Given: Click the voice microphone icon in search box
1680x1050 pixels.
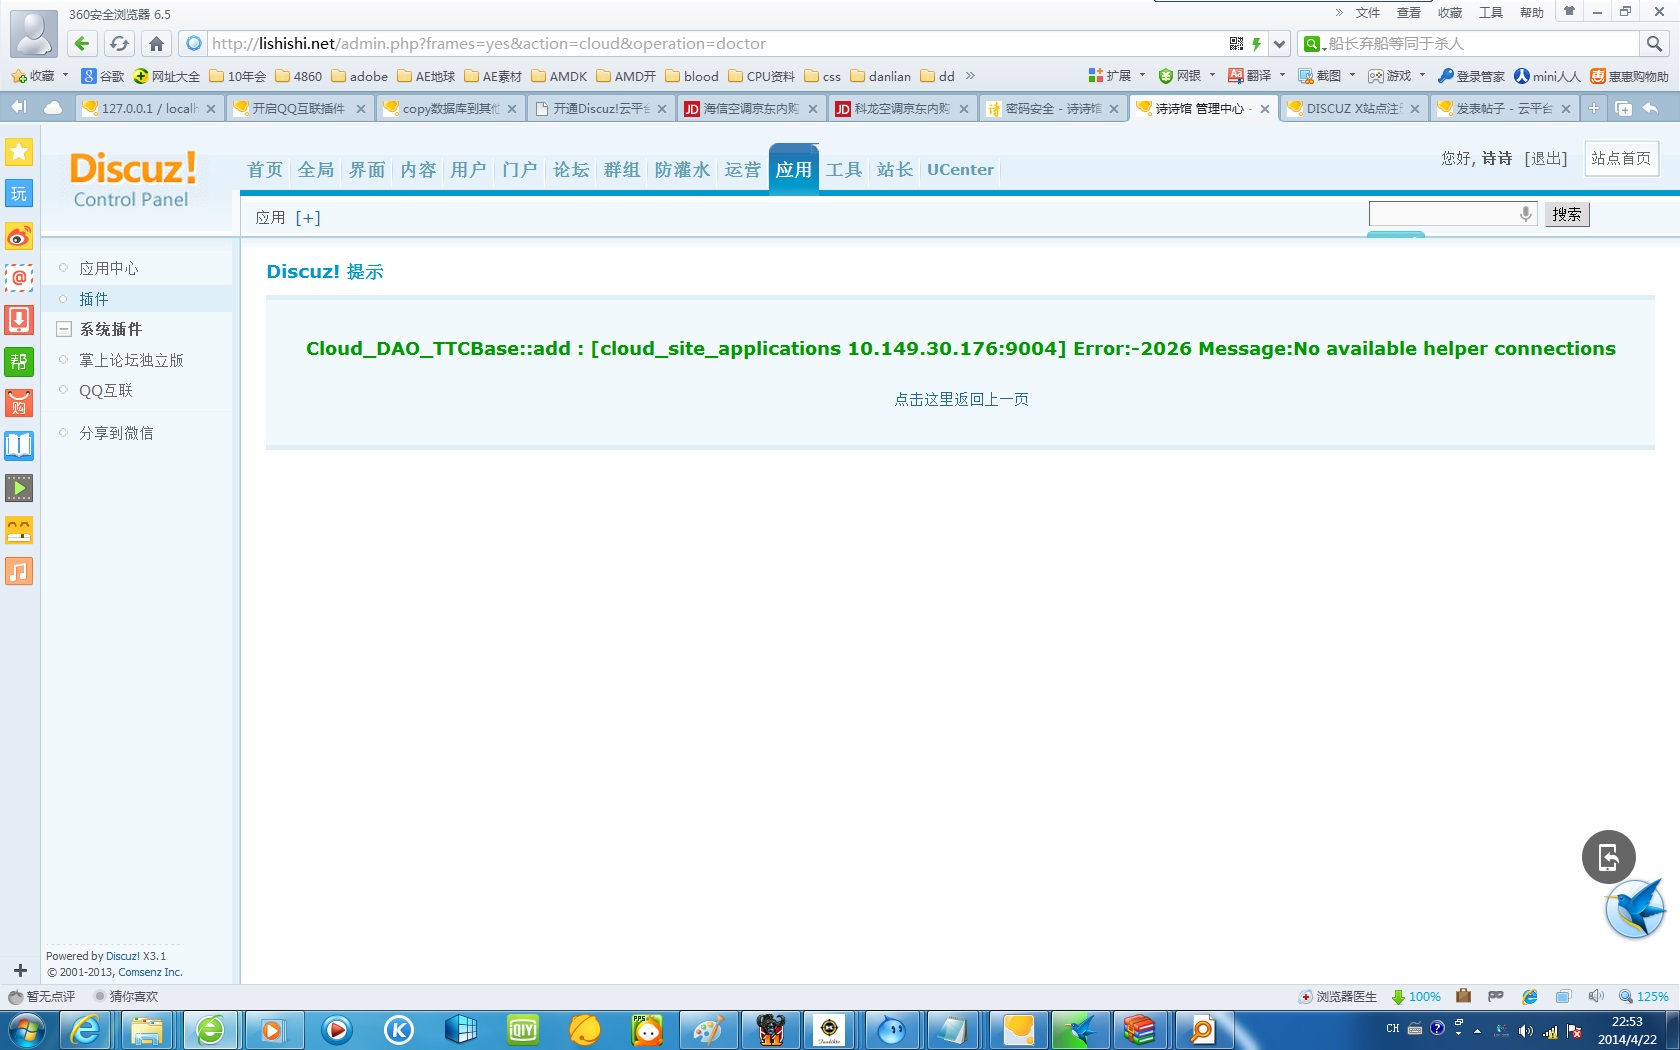Looking at the screenshot, I should [x=1525, y=213].
